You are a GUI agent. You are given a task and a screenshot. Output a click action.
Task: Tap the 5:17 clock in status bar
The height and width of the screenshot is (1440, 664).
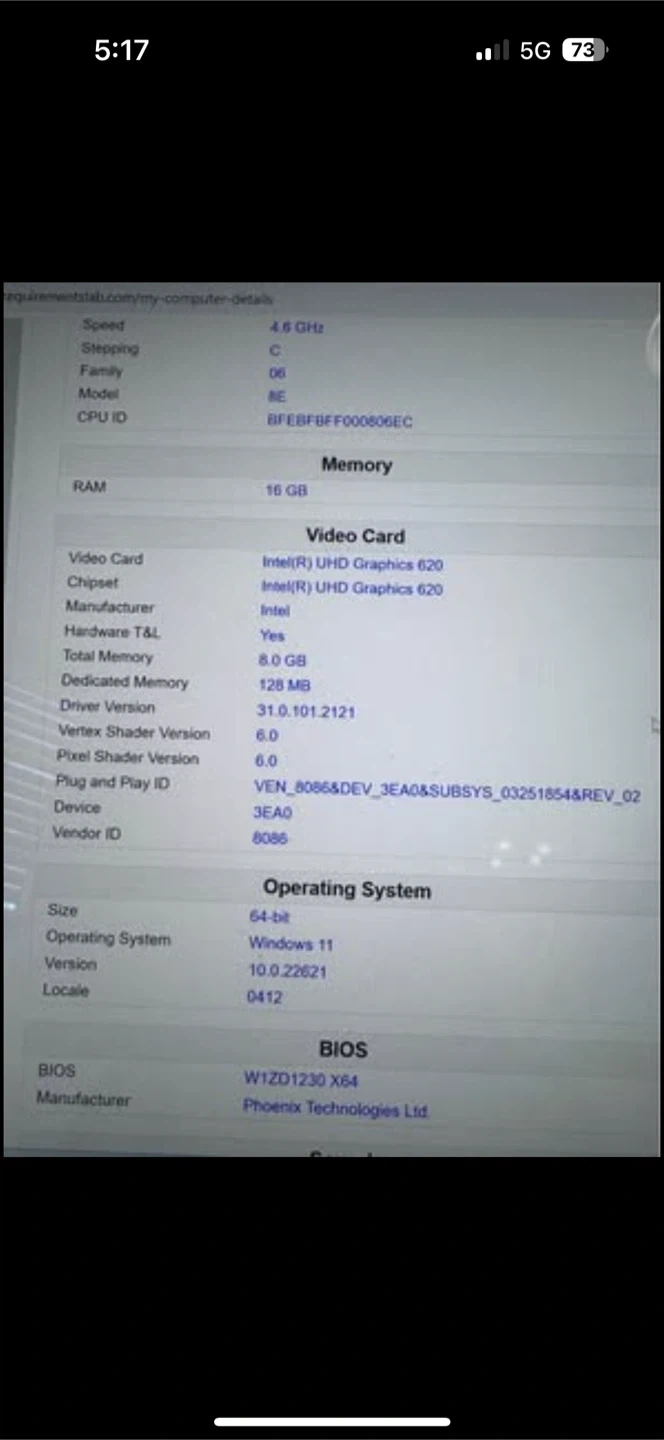click(121, 51)
